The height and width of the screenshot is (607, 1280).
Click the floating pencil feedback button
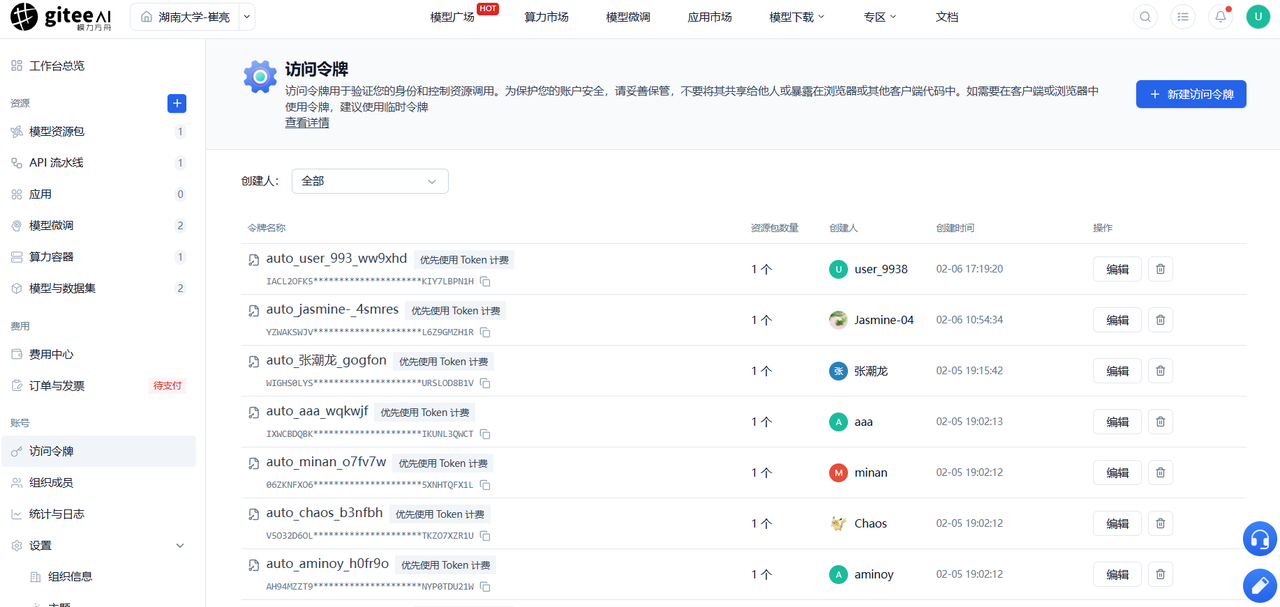click(x=1260, y=586)
